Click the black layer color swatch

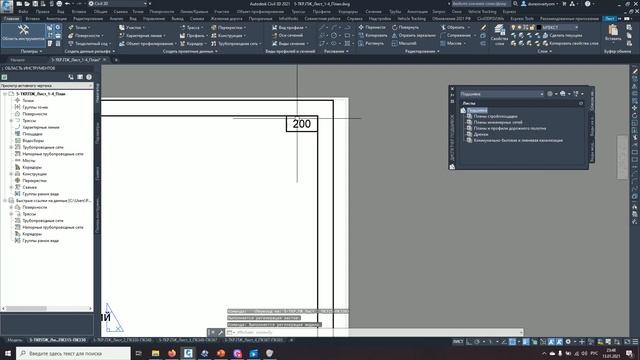[538, 27]
